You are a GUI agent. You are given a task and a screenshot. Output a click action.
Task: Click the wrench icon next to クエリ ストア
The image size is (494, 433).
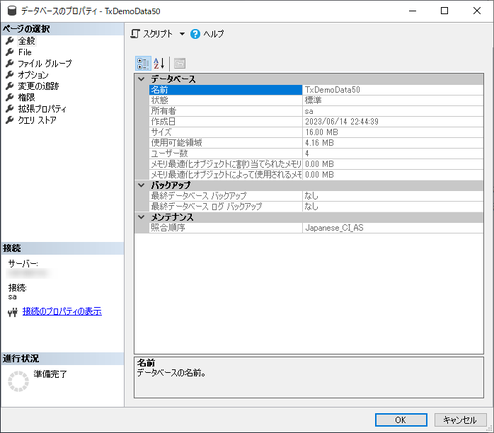[10, 120]
